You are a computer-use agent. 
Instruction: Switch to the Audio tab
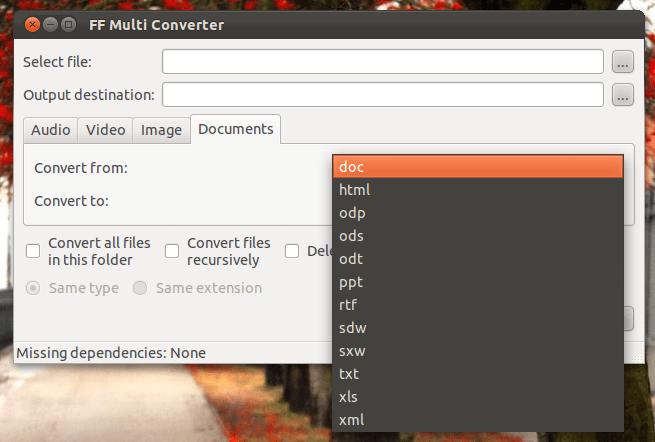[x=50, y=130]
